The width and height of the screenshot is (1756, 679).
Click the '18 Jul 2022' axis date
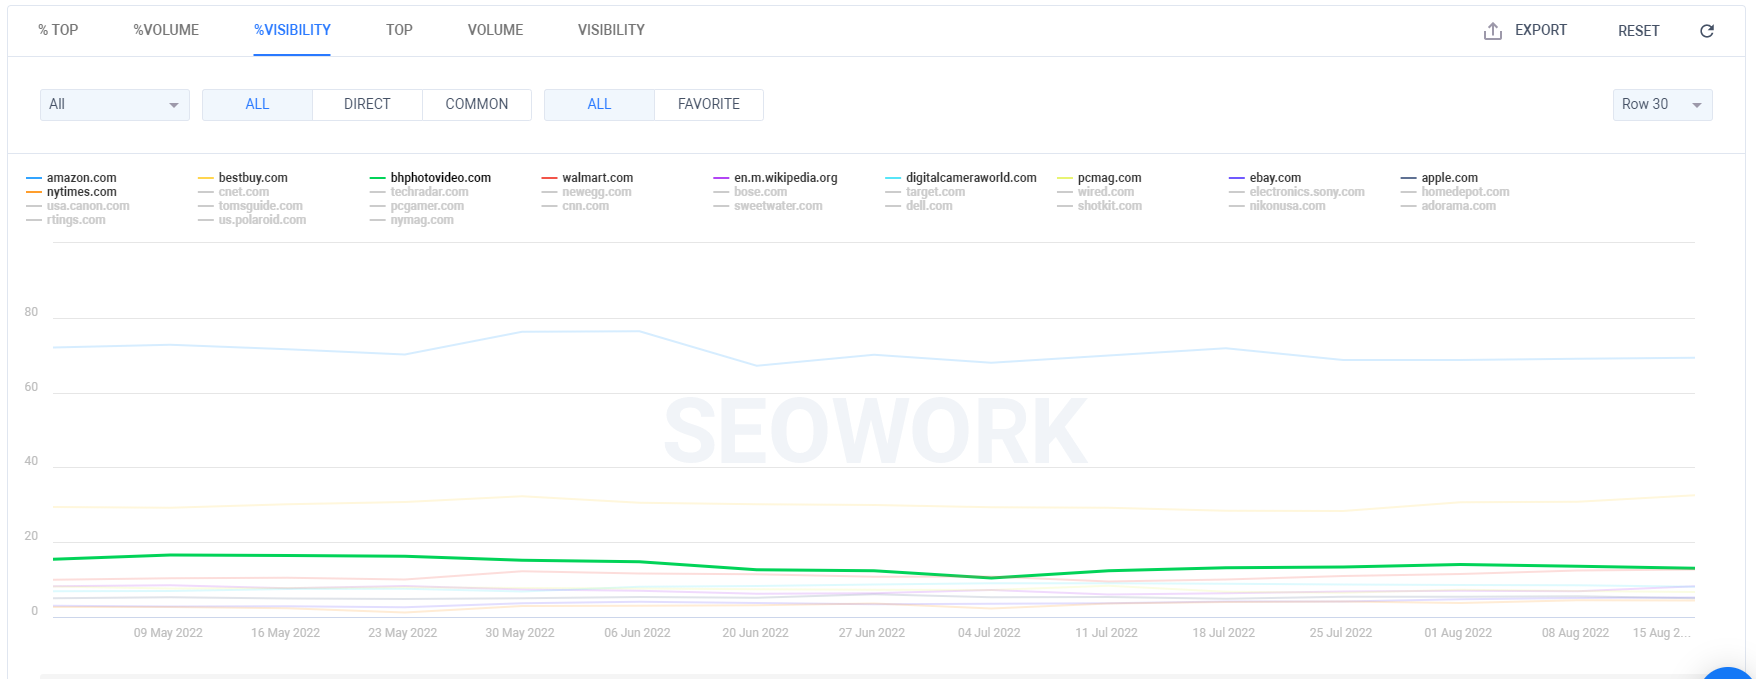click(x=1223, y=633)
